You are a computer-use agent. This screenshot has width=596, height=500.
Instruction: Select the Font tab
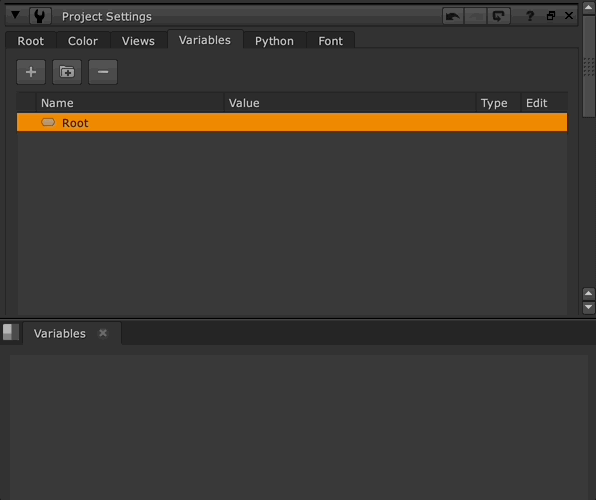pos(331,41)
